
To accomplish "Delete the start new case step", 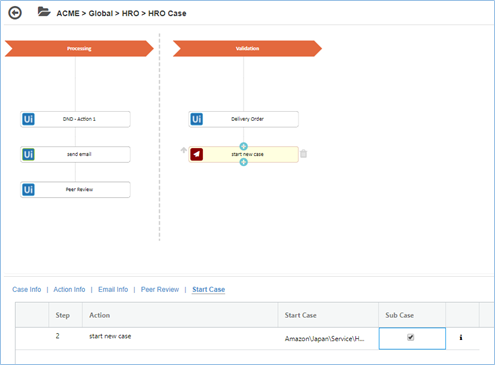I will click(303, 154).
